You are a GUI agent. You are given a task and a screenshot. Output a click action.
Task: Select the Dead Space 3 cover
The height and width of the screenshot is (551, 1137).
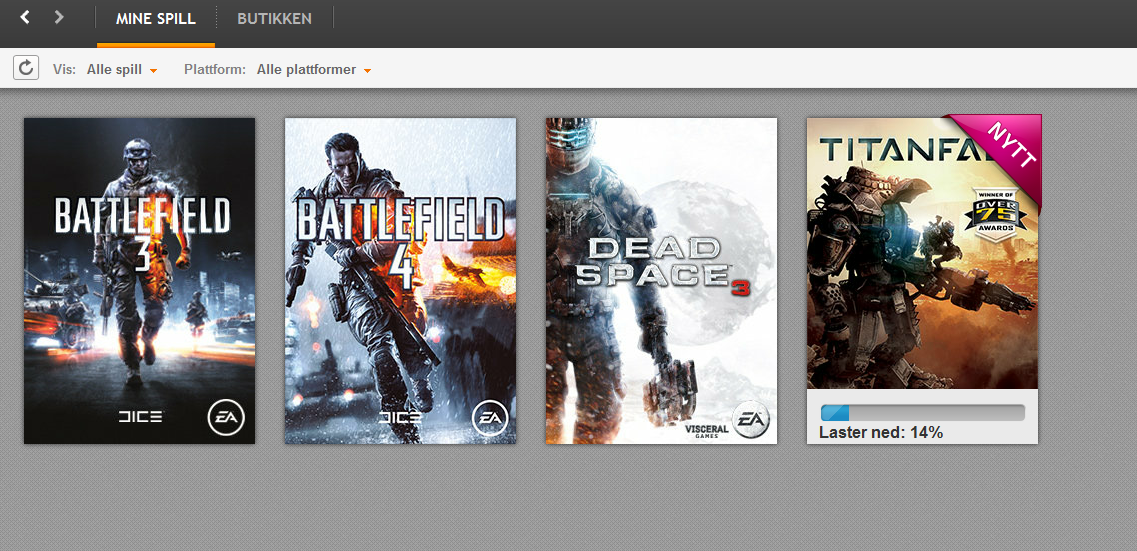pos(661,281)
